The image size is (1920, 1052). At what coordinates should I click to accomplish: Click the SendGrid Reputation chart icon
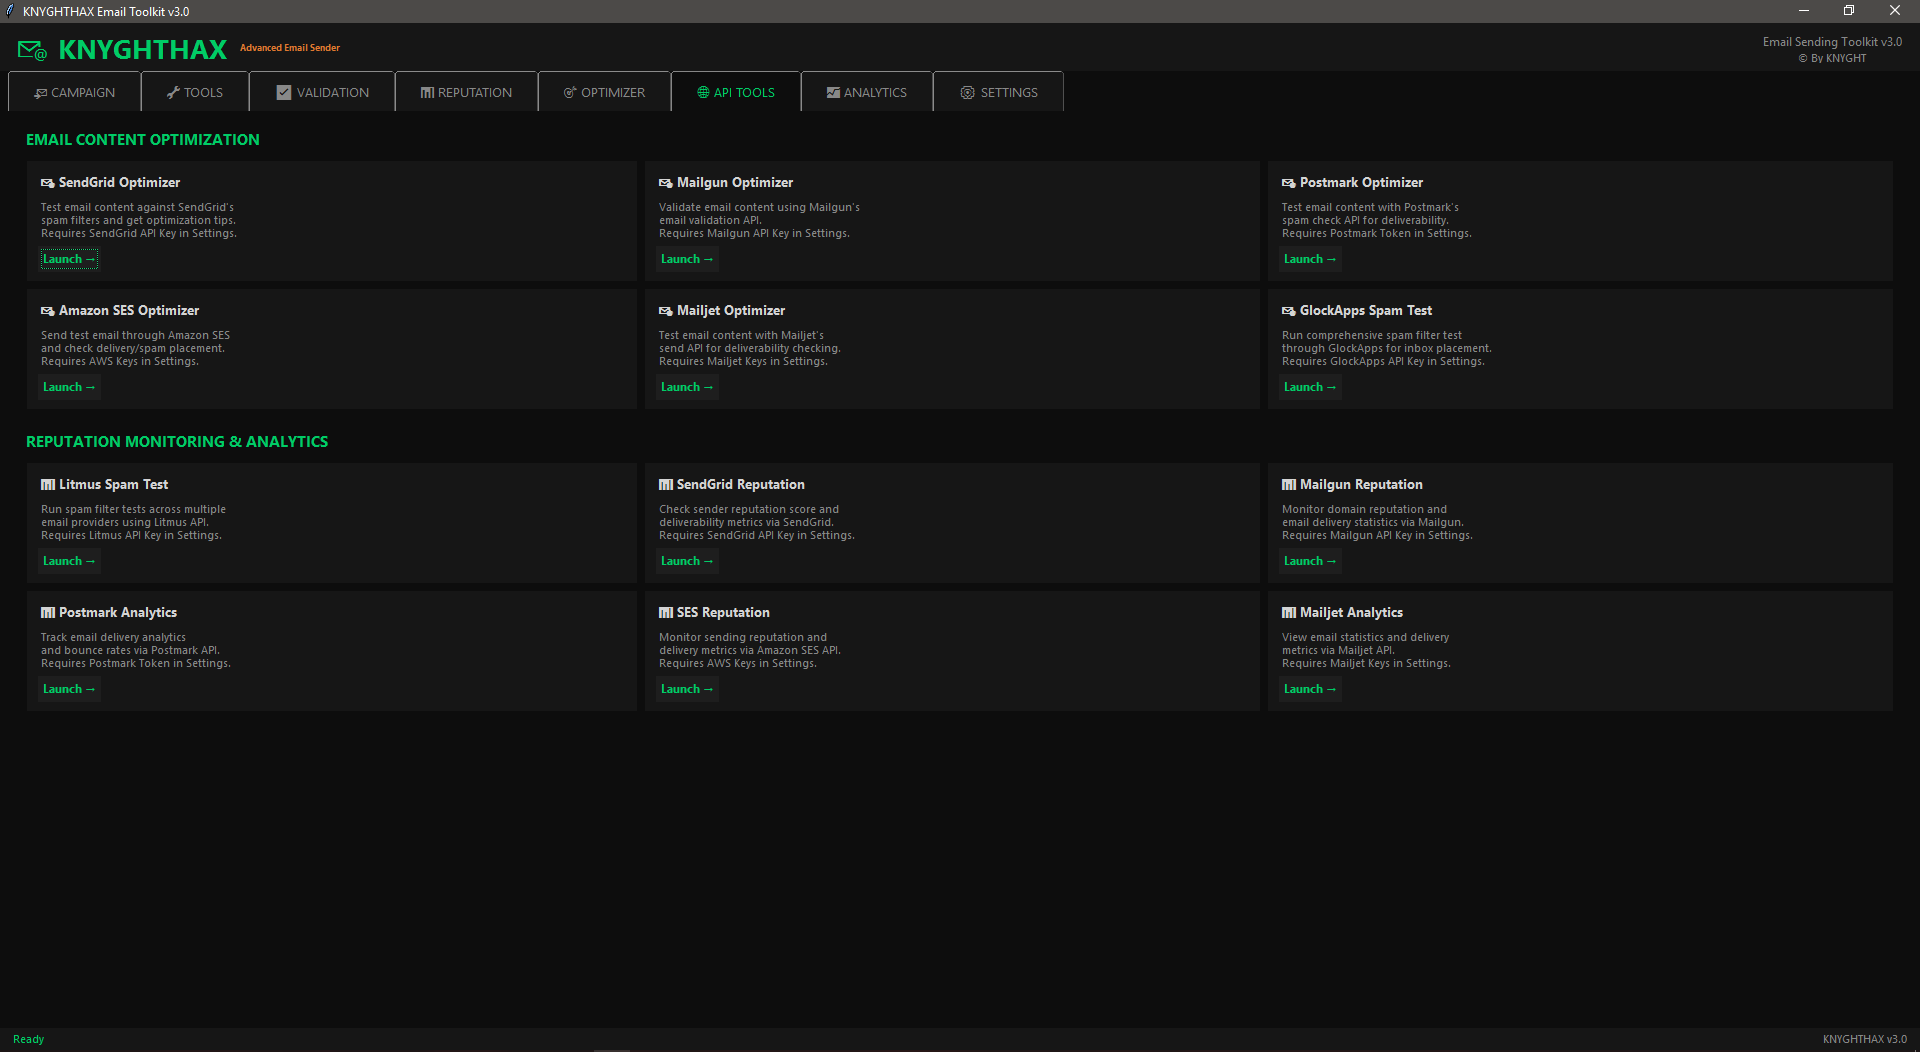coord(666,485)
